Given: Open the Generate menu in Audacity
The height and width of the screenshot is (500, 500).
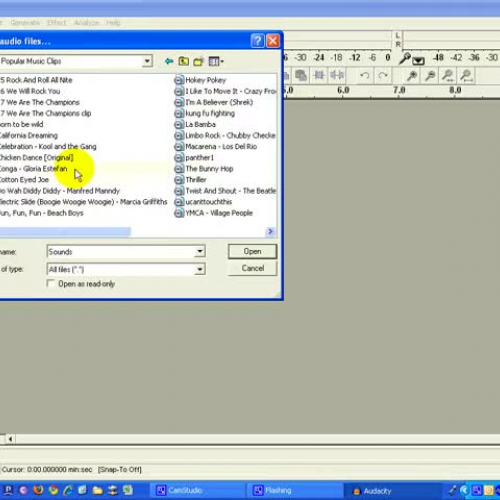Looking at the screenshot, I should pos(25,23).
